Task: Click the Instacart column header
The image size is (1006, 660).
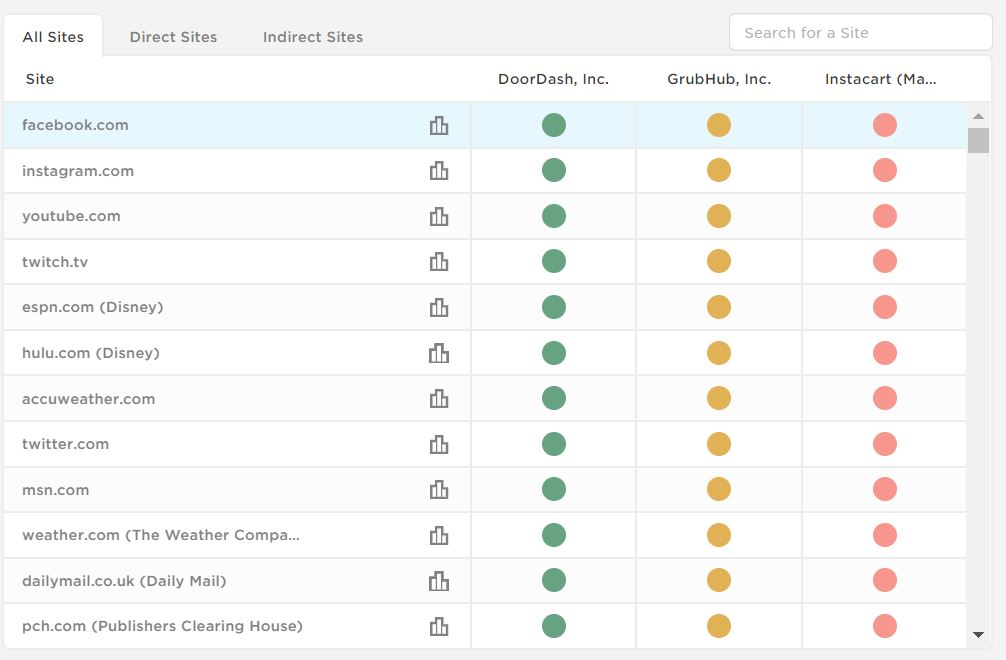Action: tap(880, 79)
